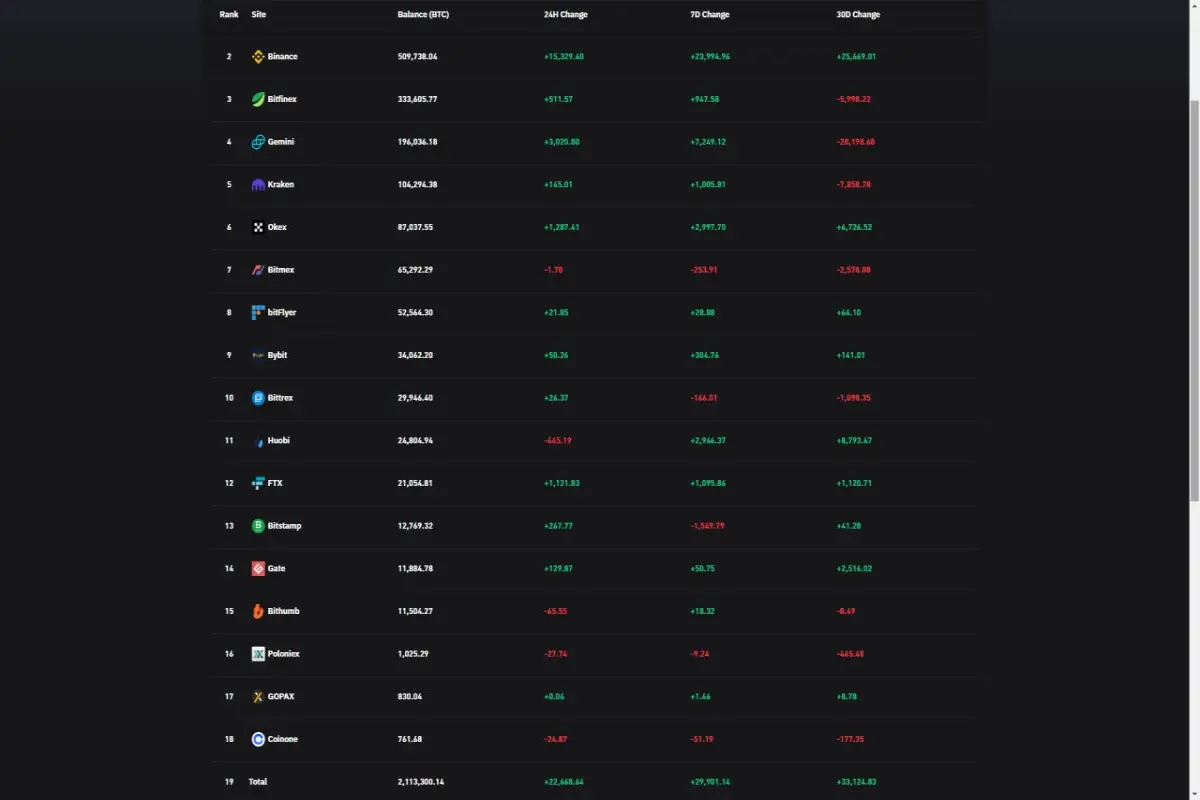
Task: Open the FTX exchange link
Action: pyautogui.click(x=275, y=483)
